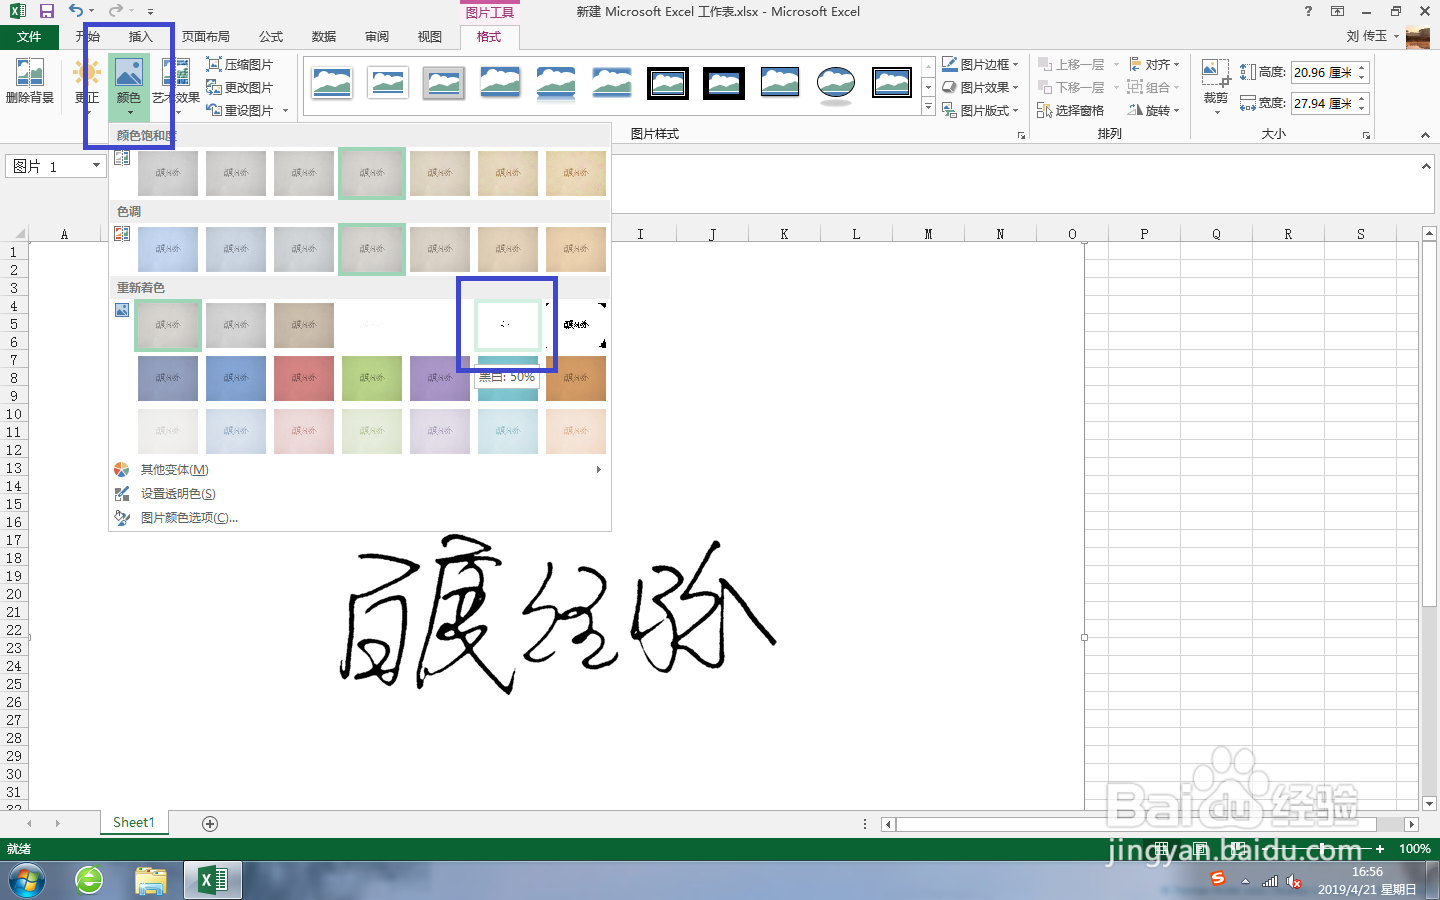Open 图片颜色选项 dialog

click(x=190, y=517)
